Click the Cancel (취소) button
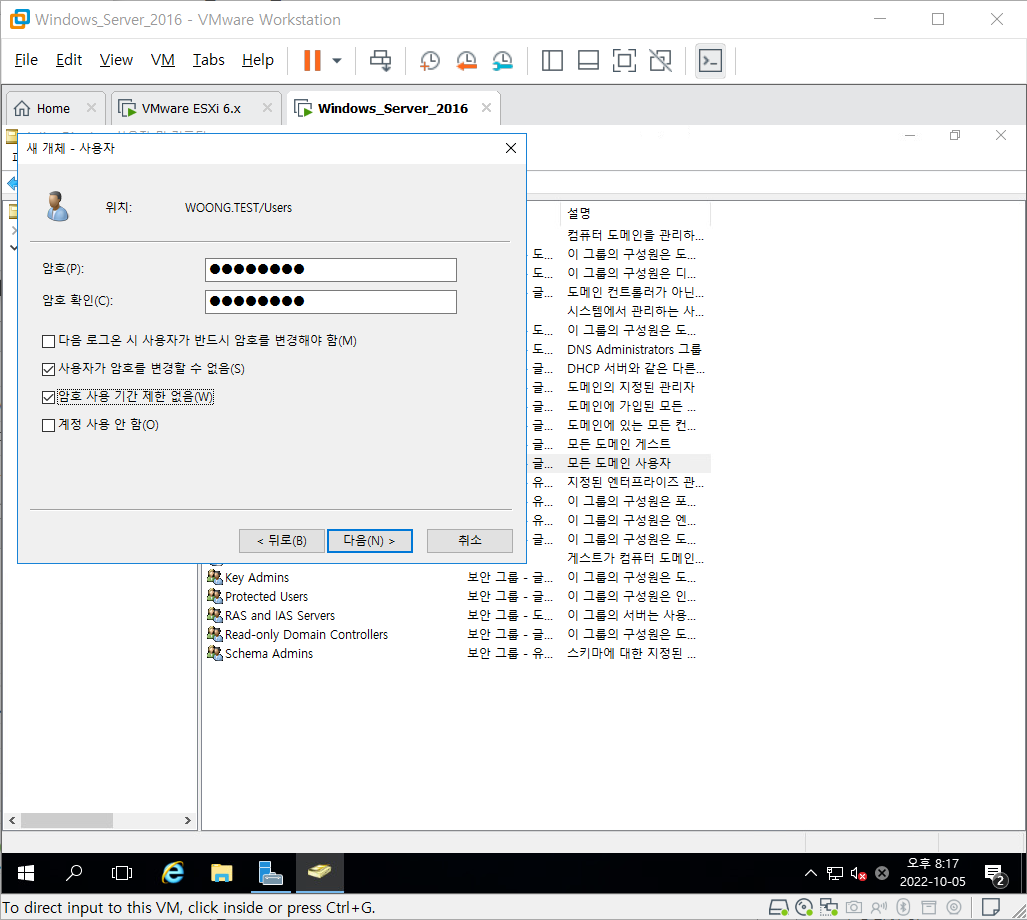The width and height of the screenshot is (1027, 920). (x=470, y=541)
